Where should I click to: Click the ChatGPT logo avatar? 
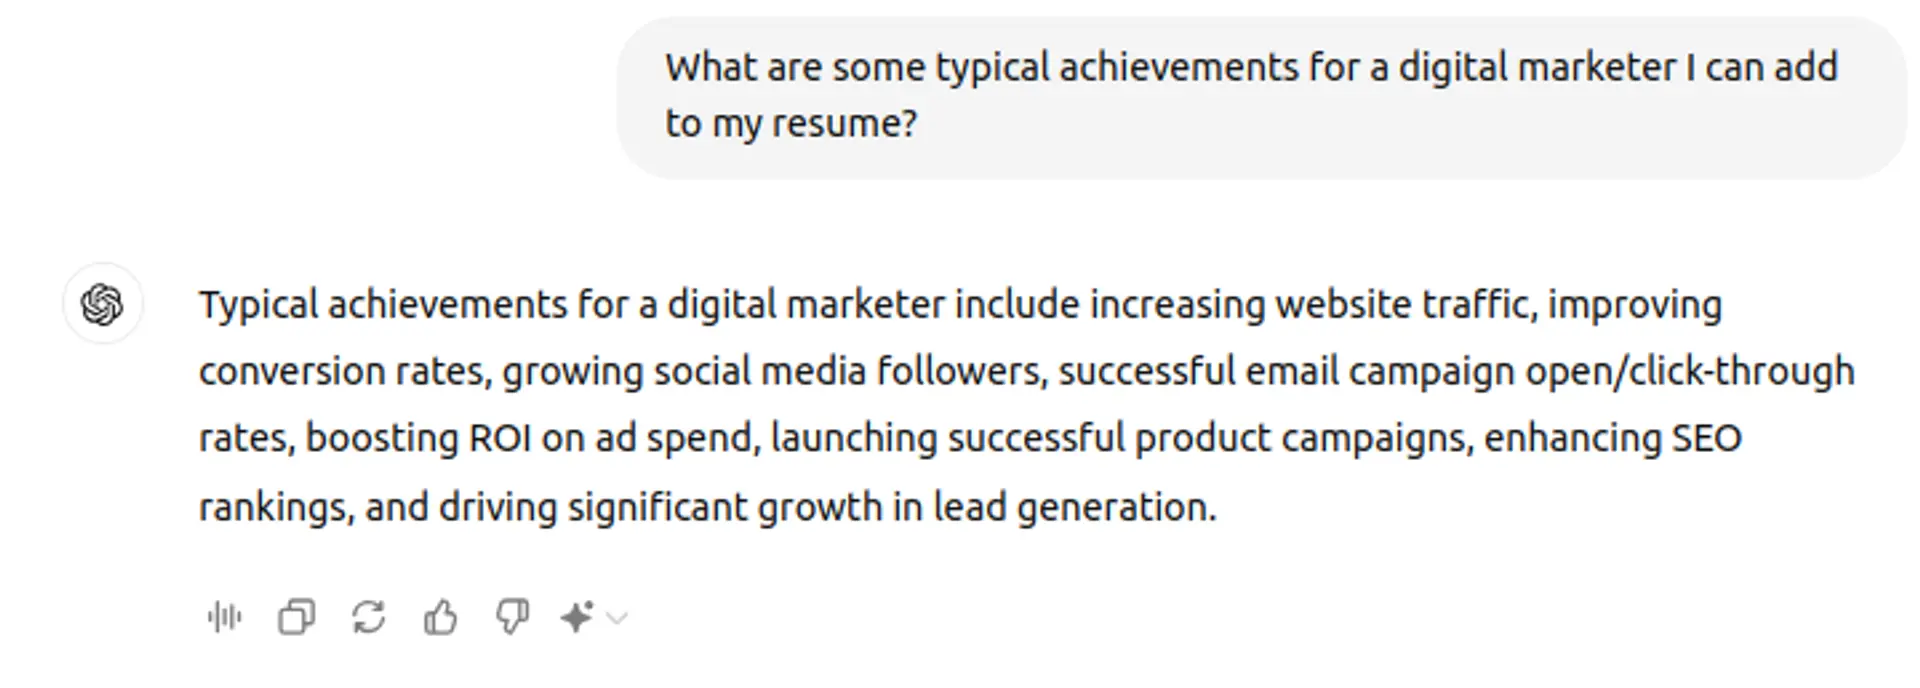(x=103, y=304)
